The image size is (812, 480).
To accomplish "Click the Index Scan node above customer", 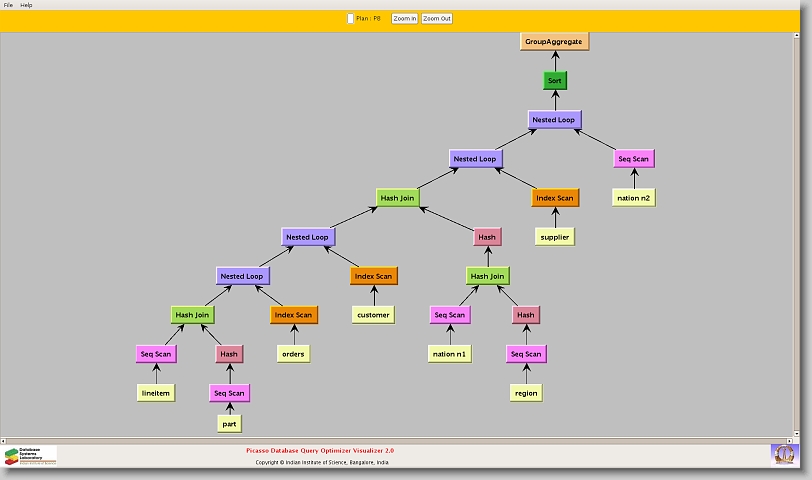I will click(374, 276).
